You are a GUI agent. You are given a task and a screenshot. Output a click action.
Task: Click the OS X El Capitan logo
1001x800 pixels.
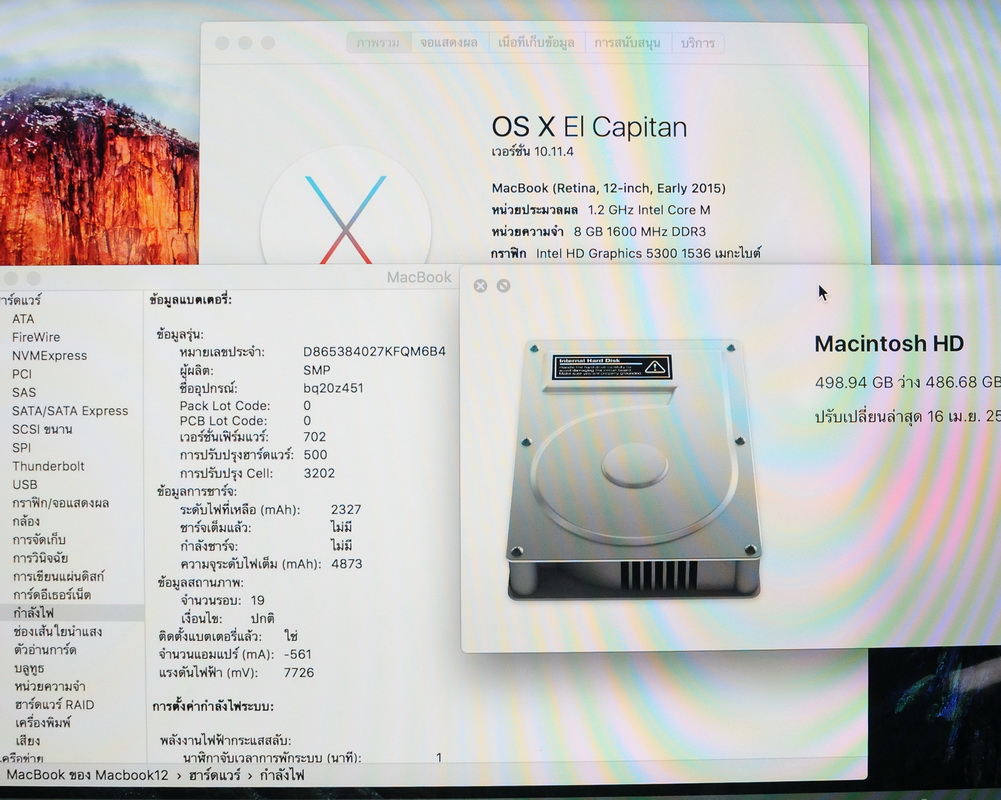[x=345, y=208]
